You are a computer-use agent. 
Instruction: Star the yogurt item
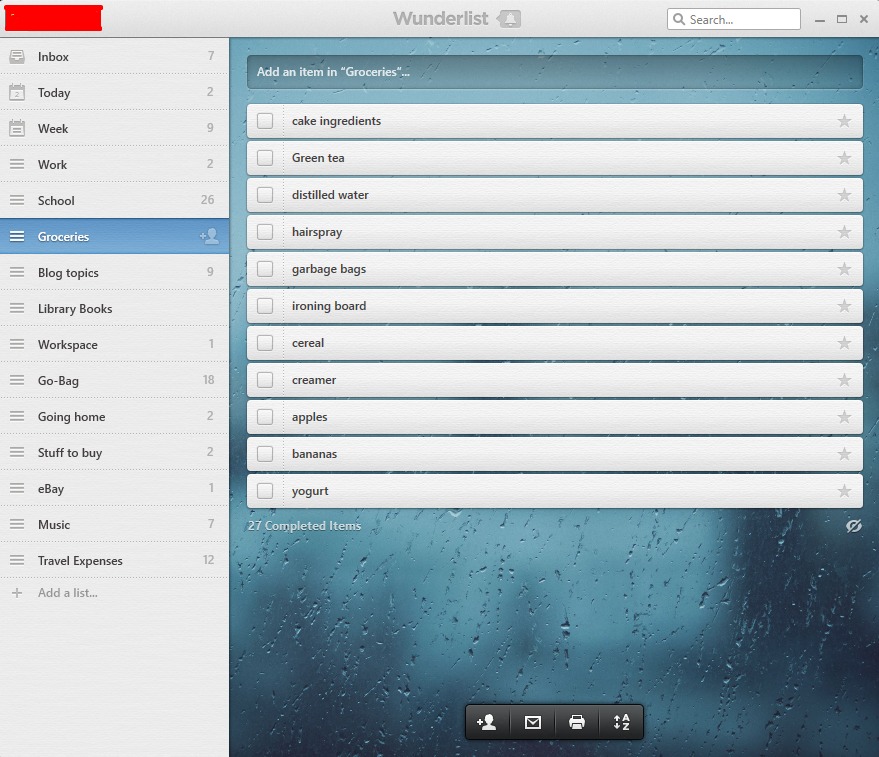tap(844, 491)
